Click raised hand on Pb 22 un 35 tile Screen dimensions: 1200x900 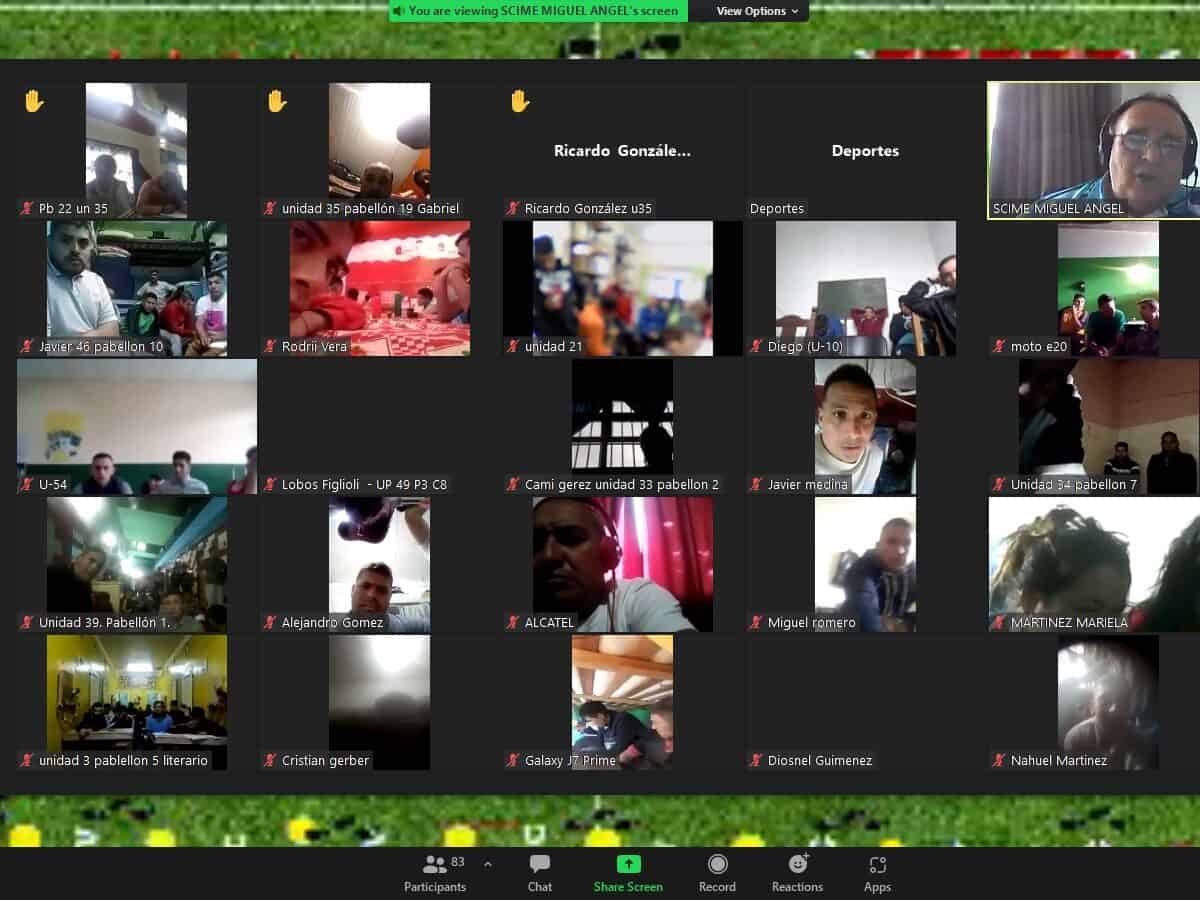34,101
